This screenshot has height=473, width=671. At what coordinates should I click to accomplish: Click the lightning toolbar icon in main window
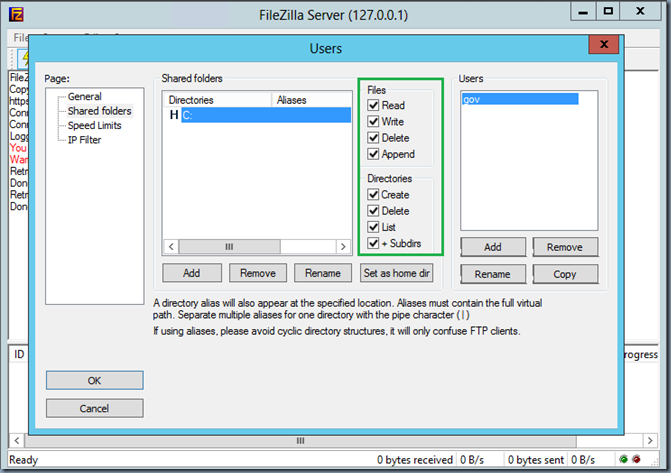25,58
